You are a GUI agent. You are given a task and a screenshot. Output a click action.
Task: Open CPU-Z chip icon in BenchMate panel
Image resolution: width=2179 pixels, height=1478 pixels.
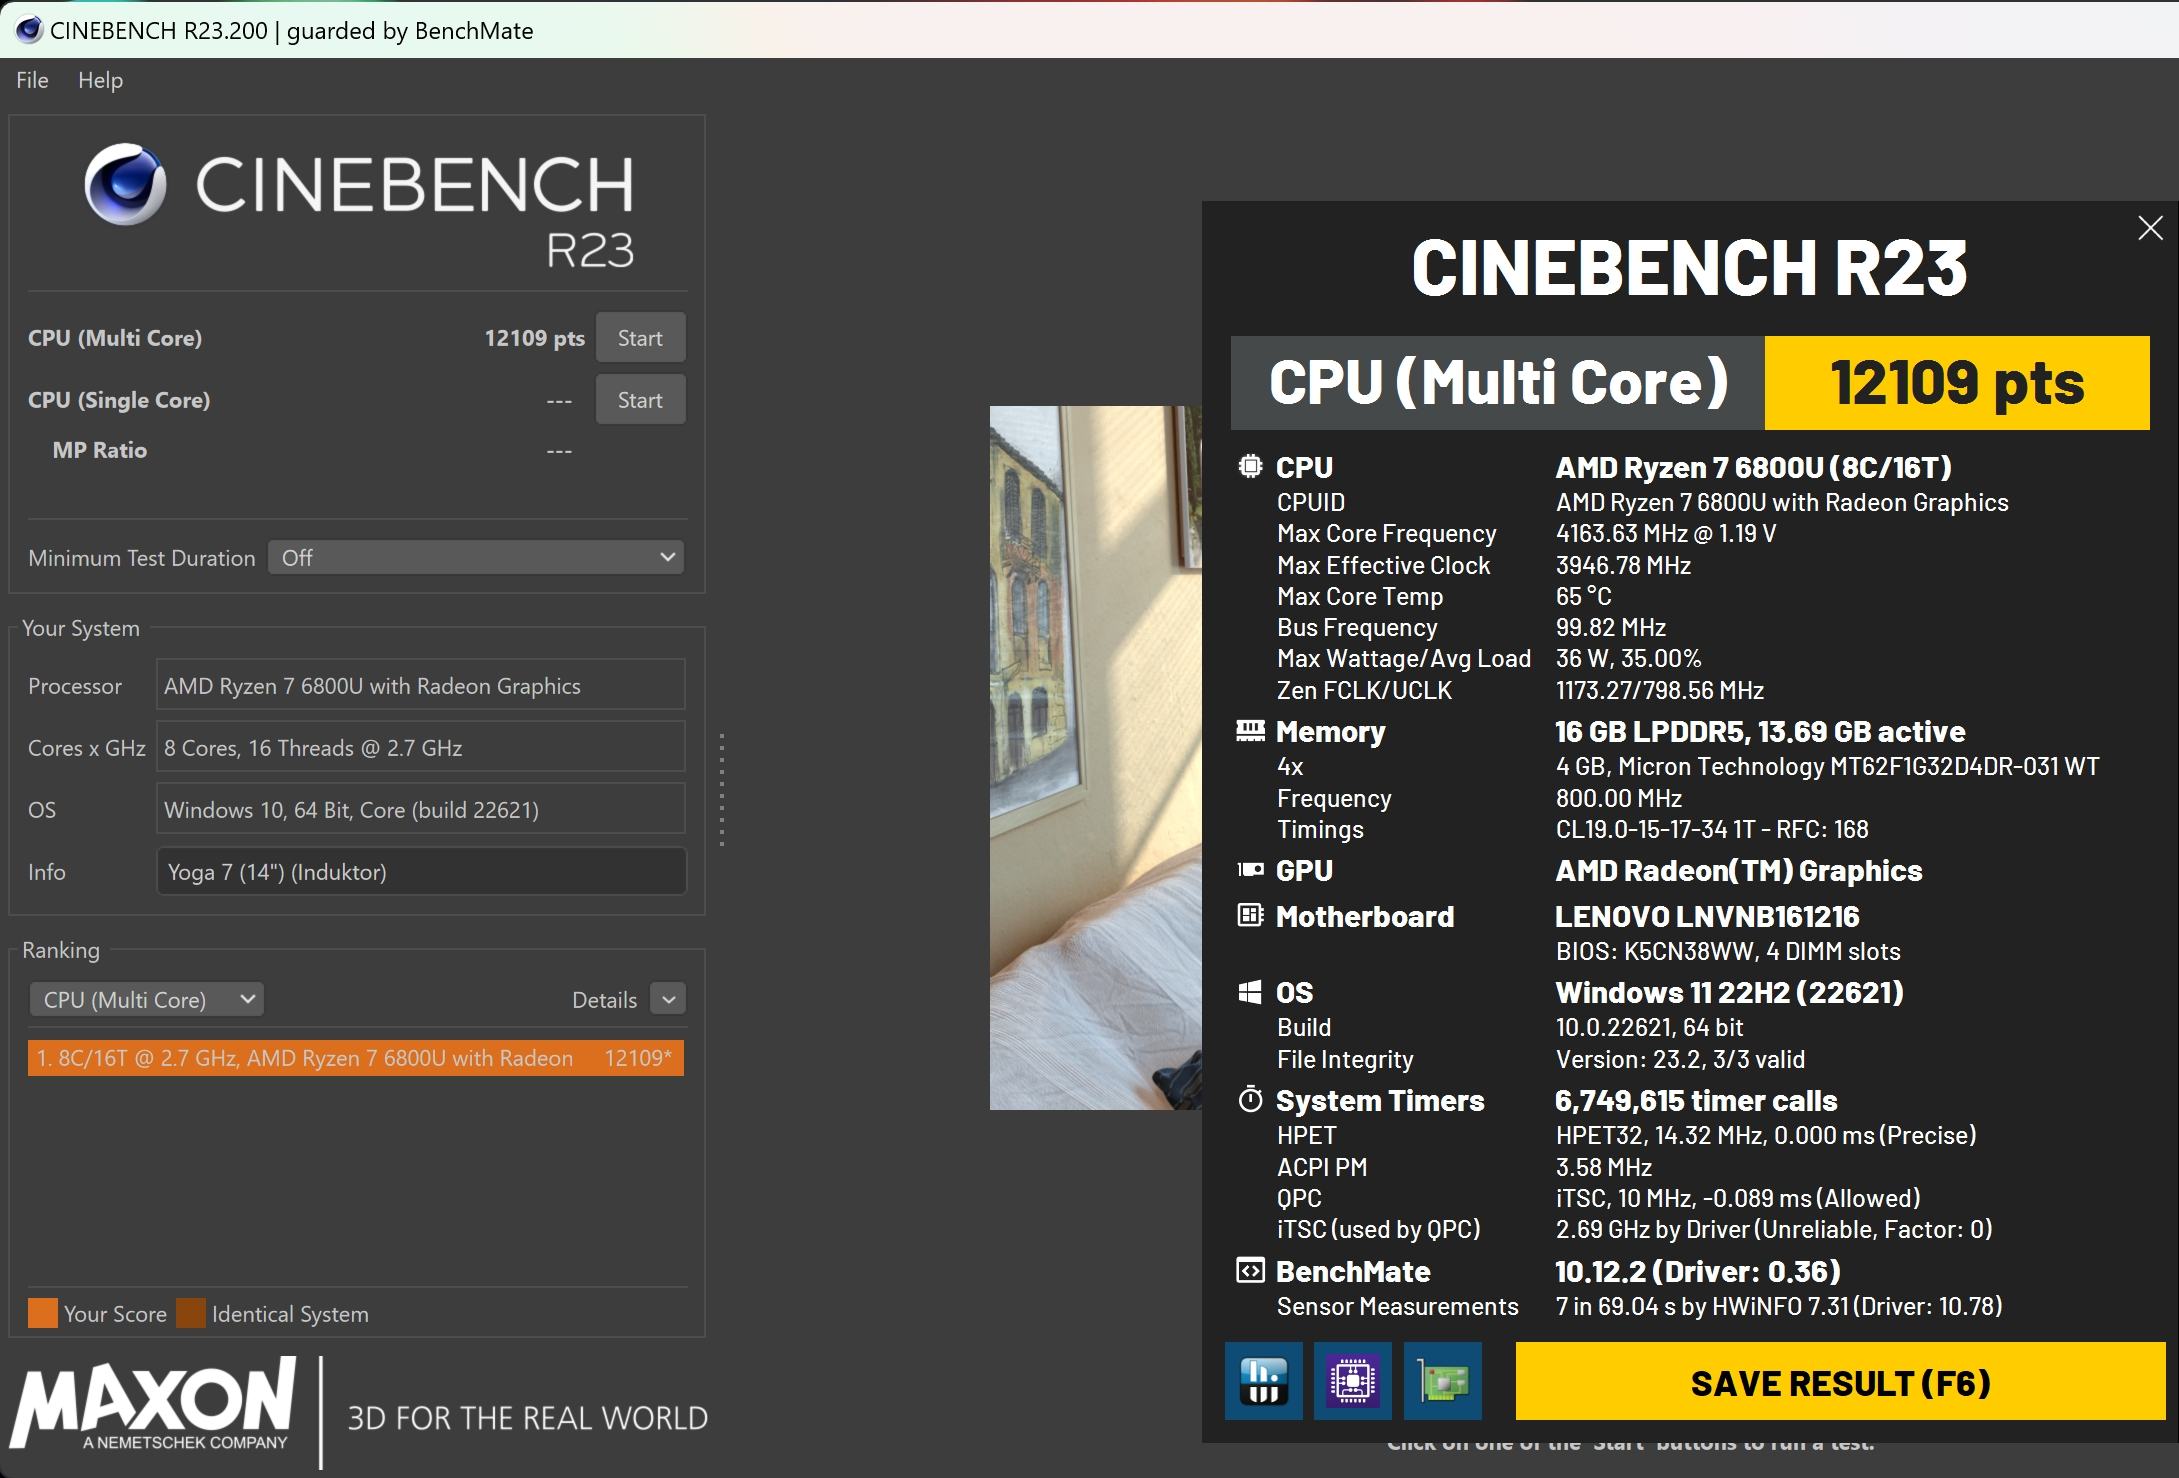pos(1352,1381)
